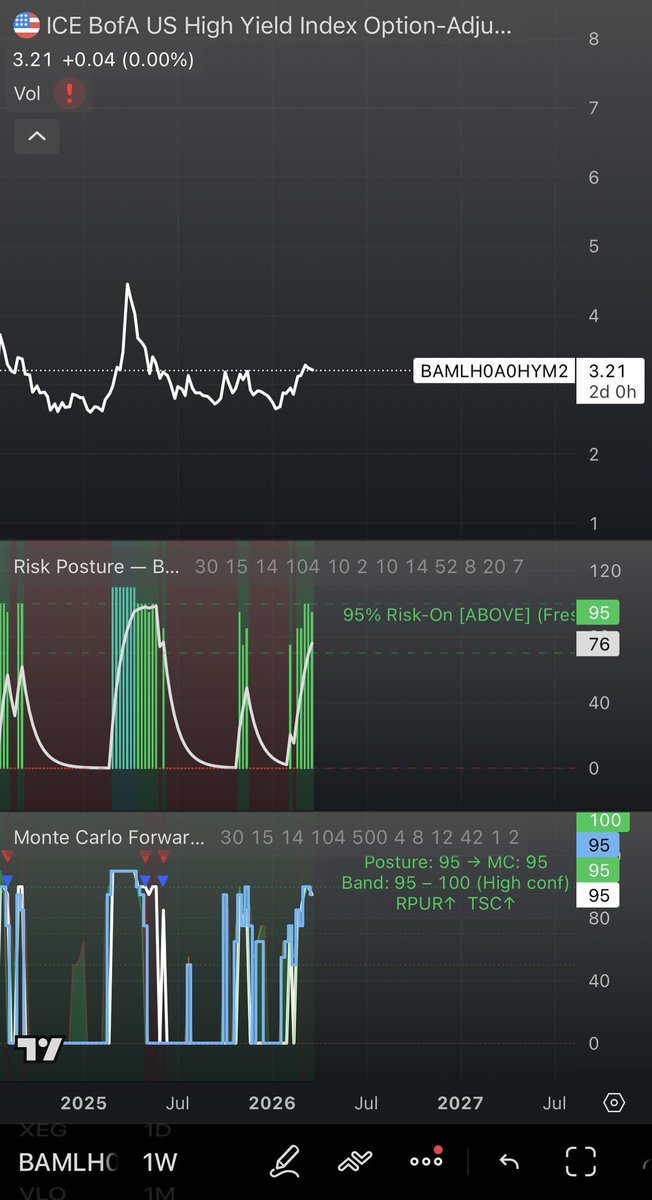Select the Risk Posture indicator legend
The width and height of the screenshot is (652, 1200).
(97, 567)
